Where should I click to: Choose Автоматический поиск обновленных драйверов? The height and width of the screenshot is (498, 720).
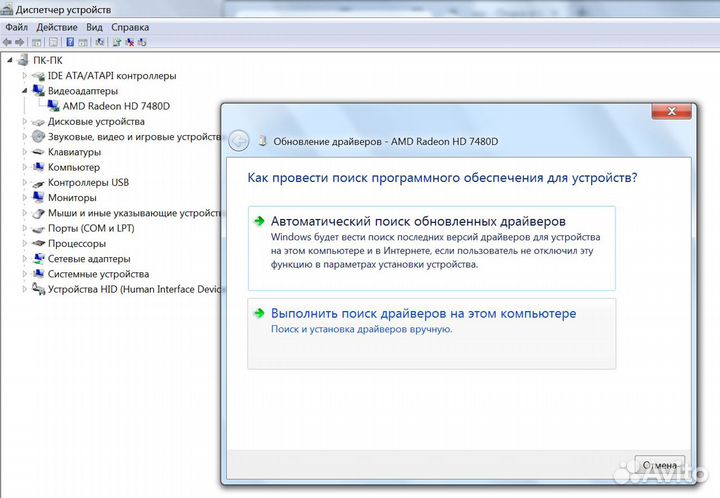(x=418, y=221)
